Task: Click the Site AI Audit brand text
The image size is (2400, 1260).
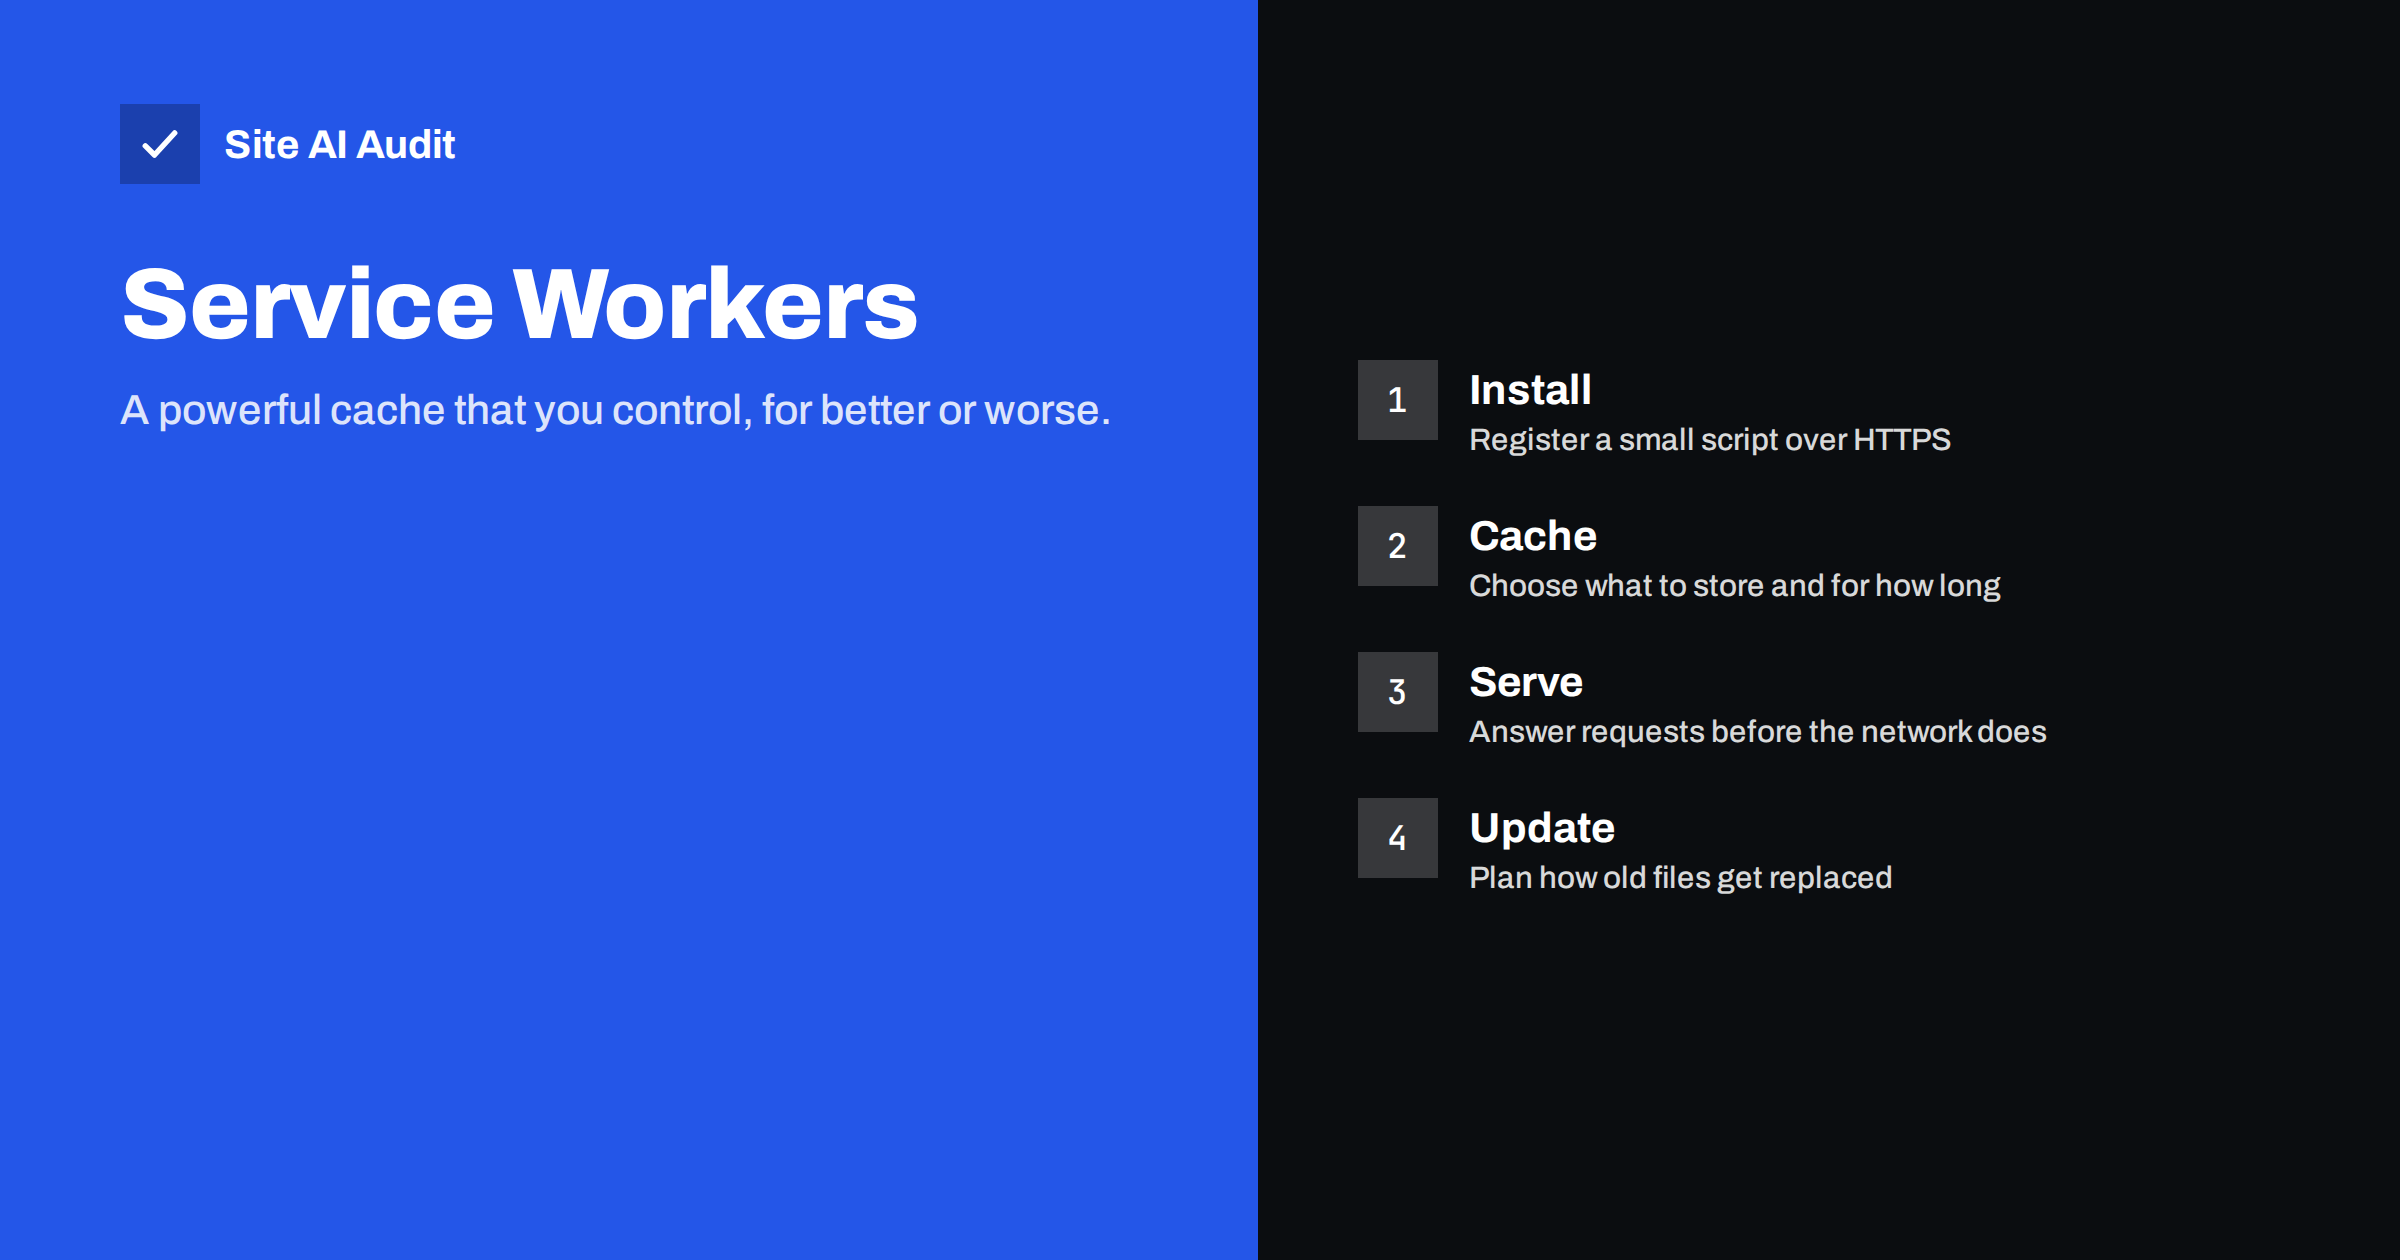Action: click(x=340, y=145)
